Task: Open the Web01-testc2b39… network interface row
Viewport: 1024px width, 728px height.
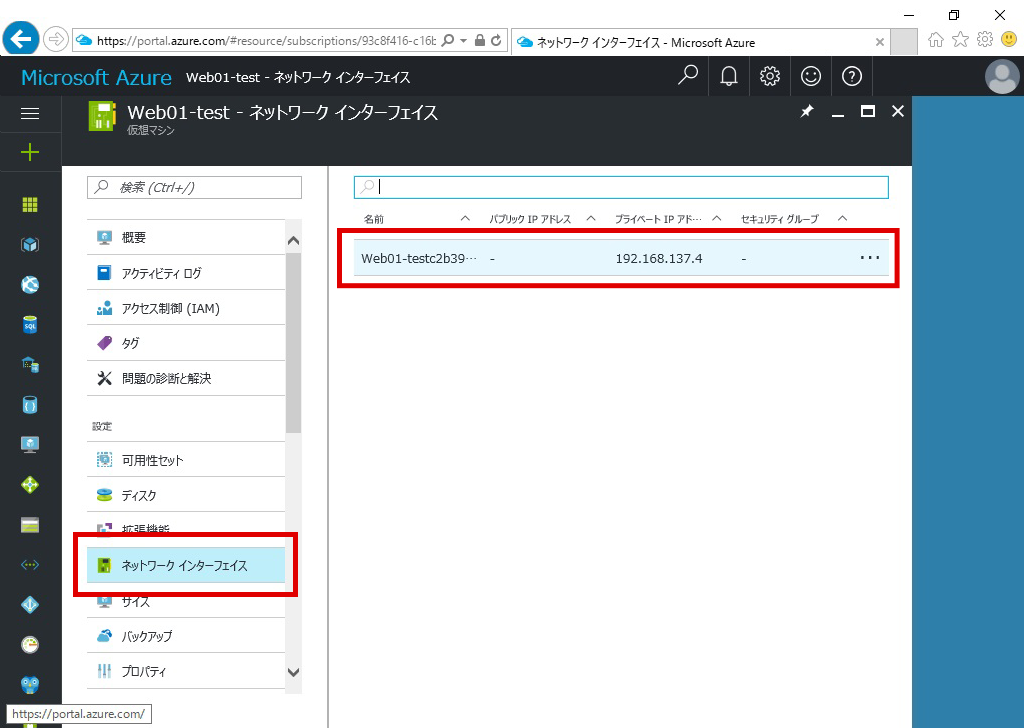Action: [621, 258]
